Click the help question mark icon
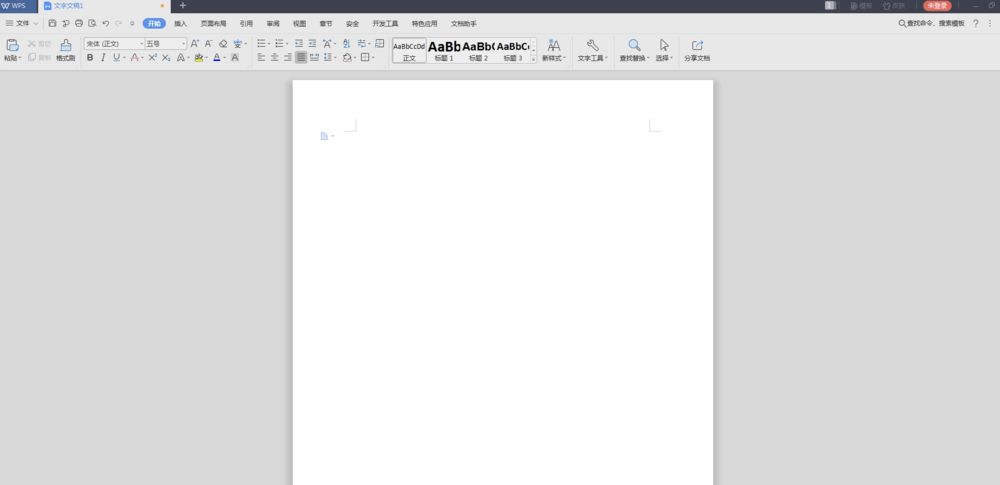Screen dimensions: 1000x485 pyautogui.click(x=975, y=24)
